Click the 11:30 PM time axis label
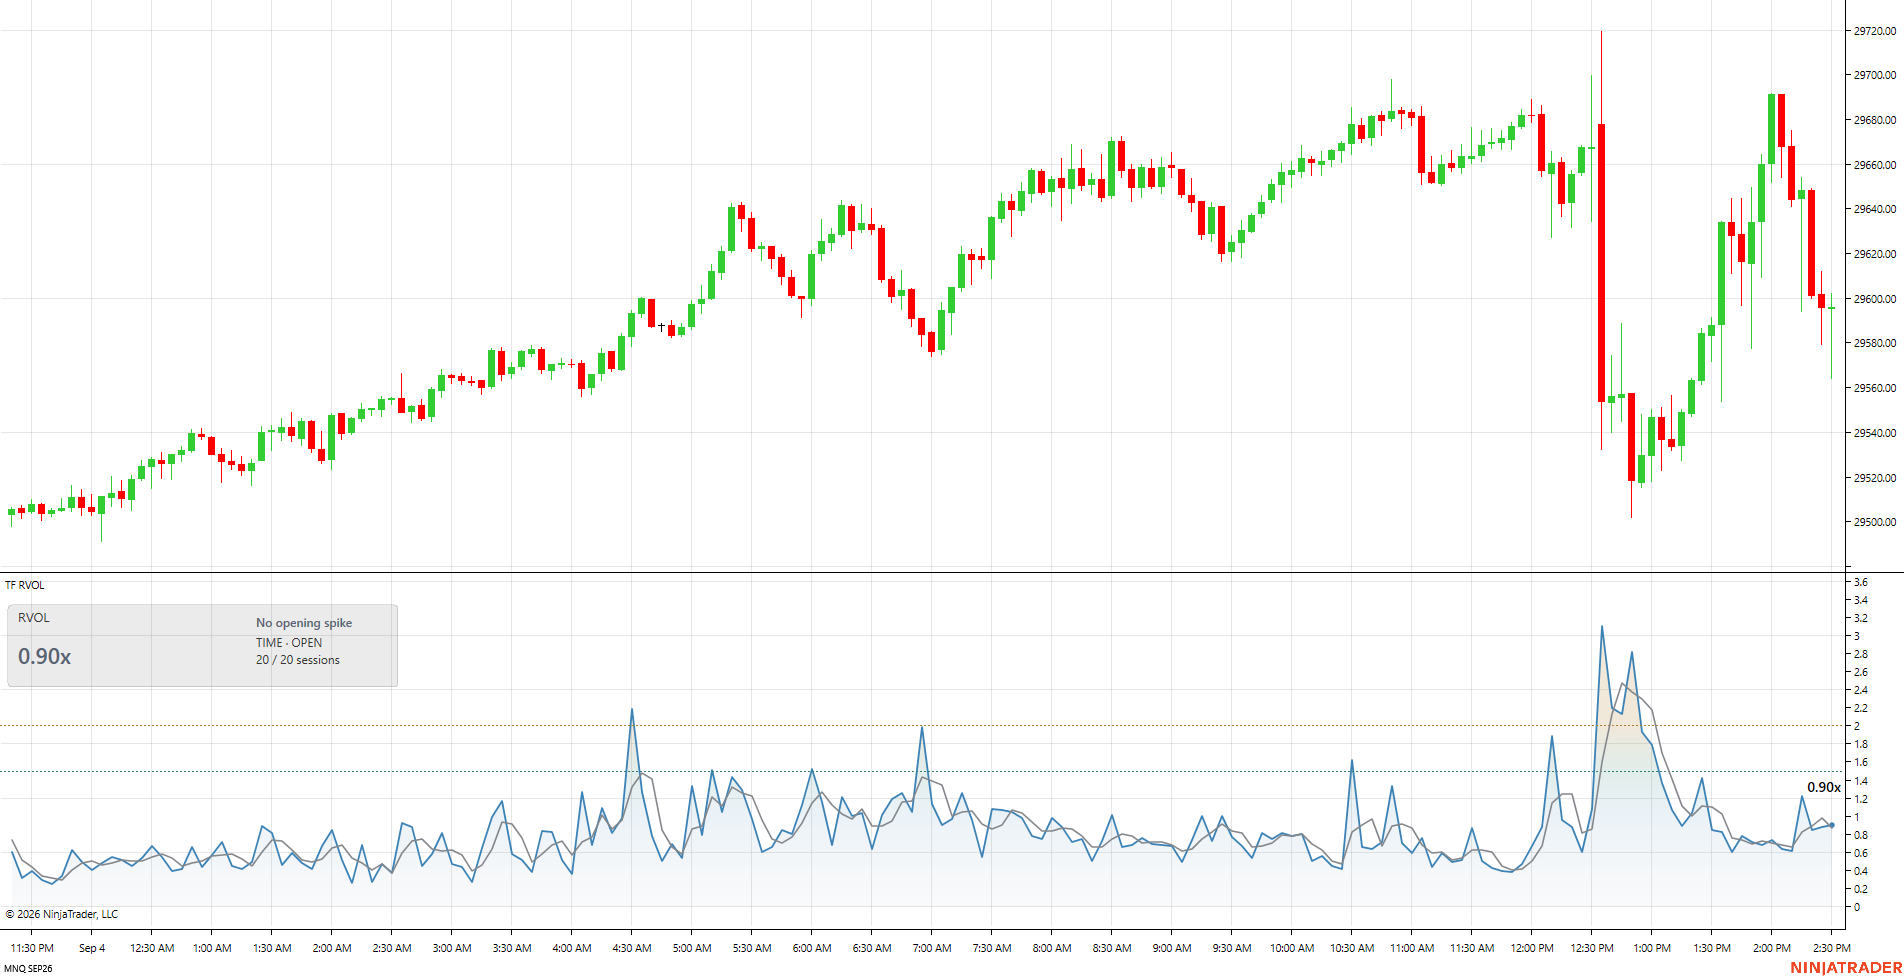 tap(32, 948)
